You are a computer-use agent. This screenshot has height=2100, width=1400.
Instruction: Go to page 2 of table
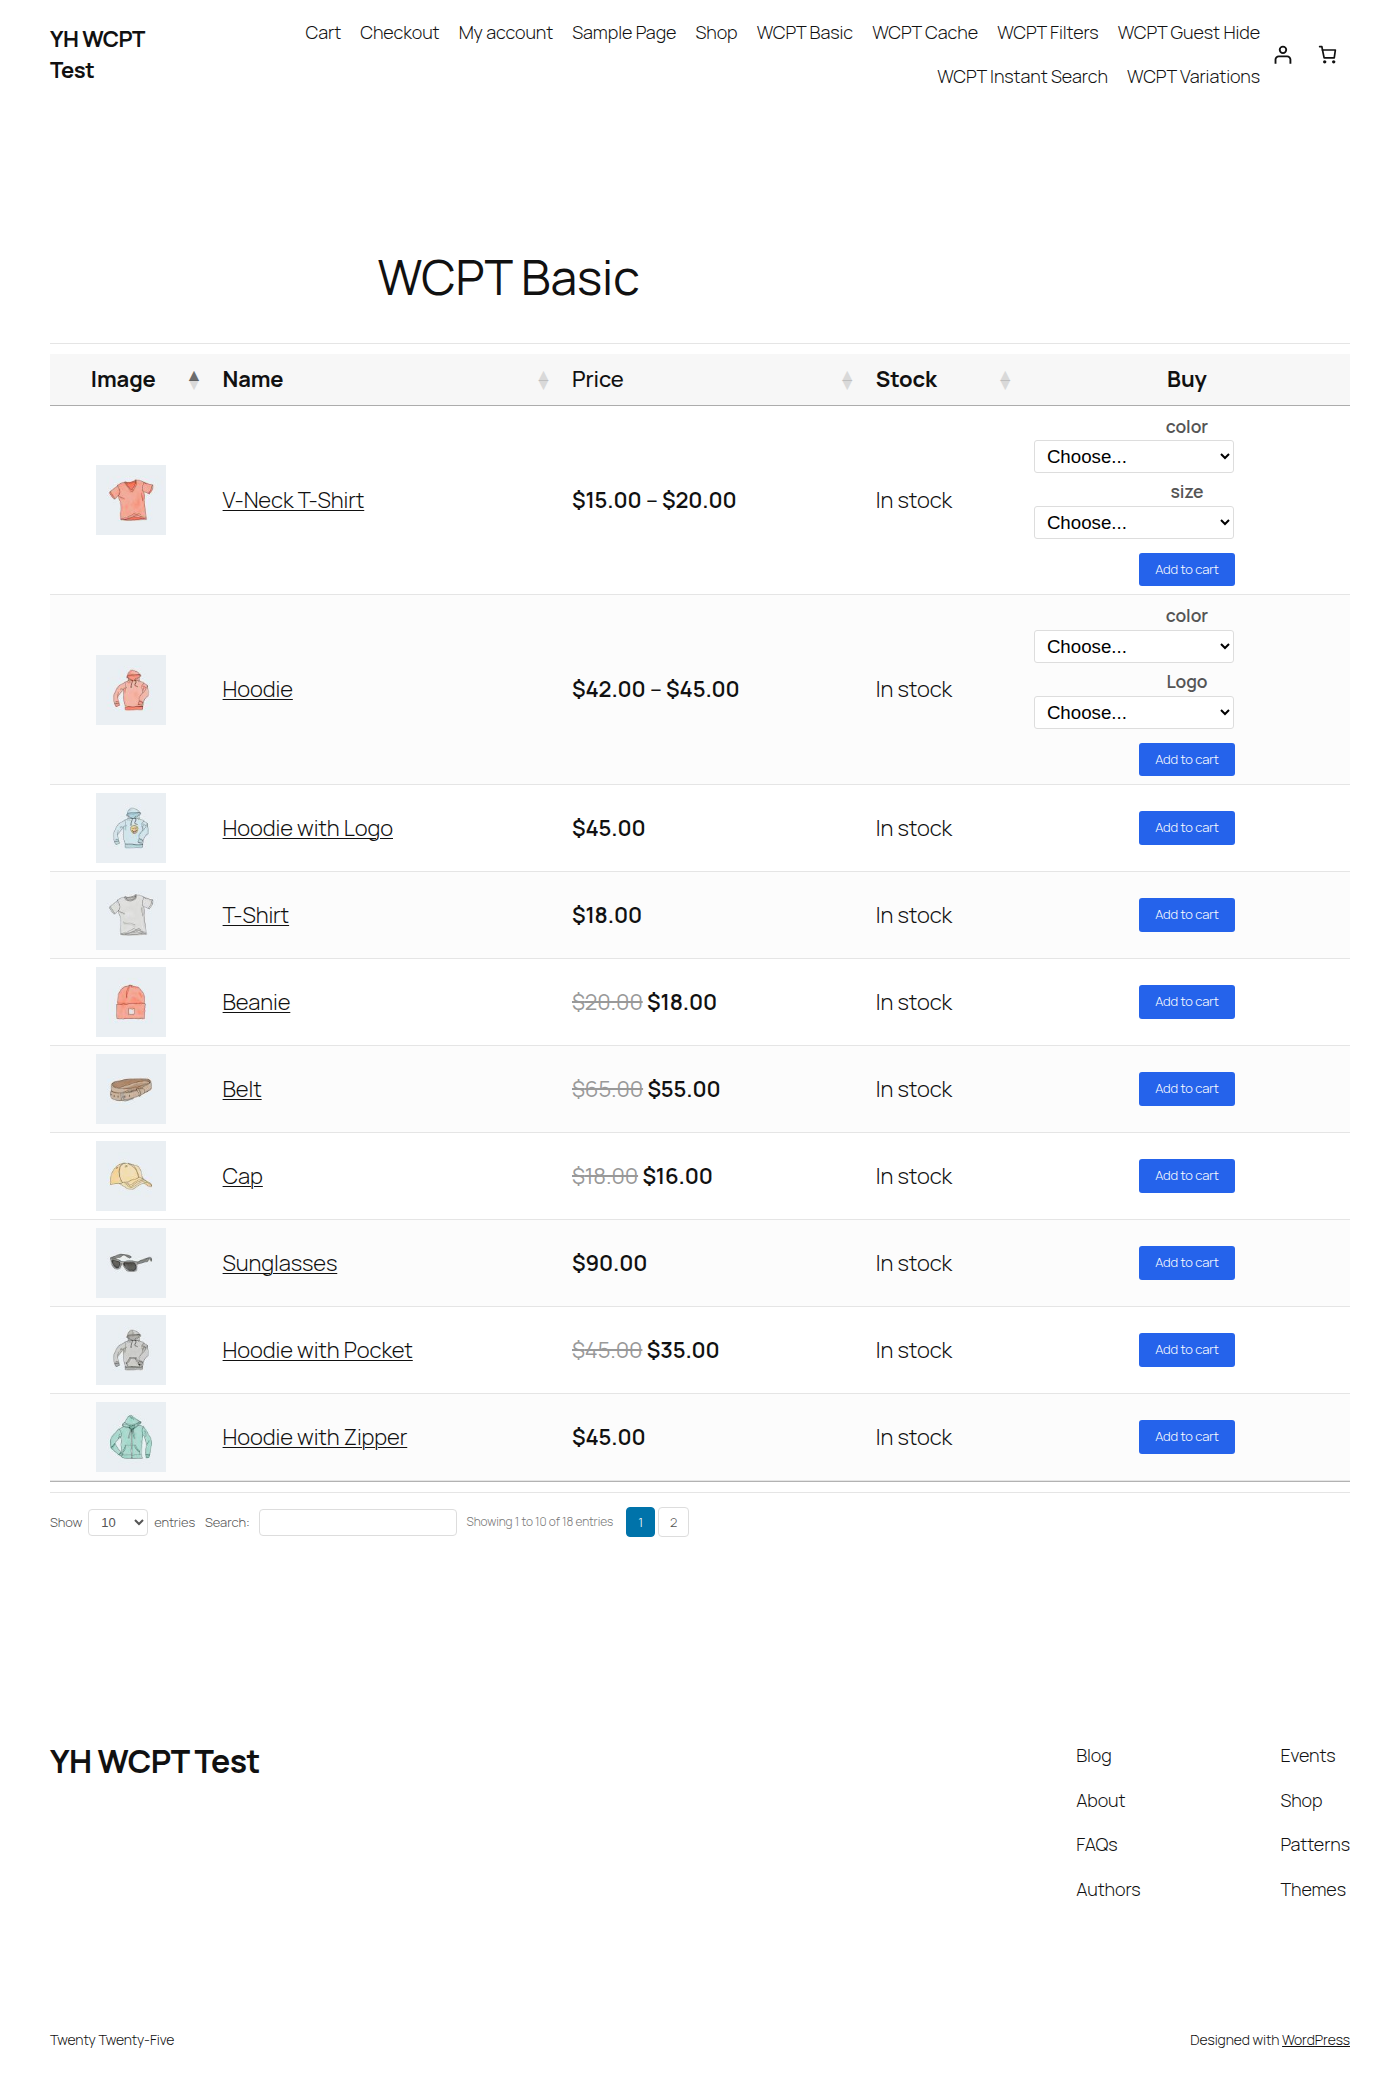pyautogui.click(x=674, y=1522)
